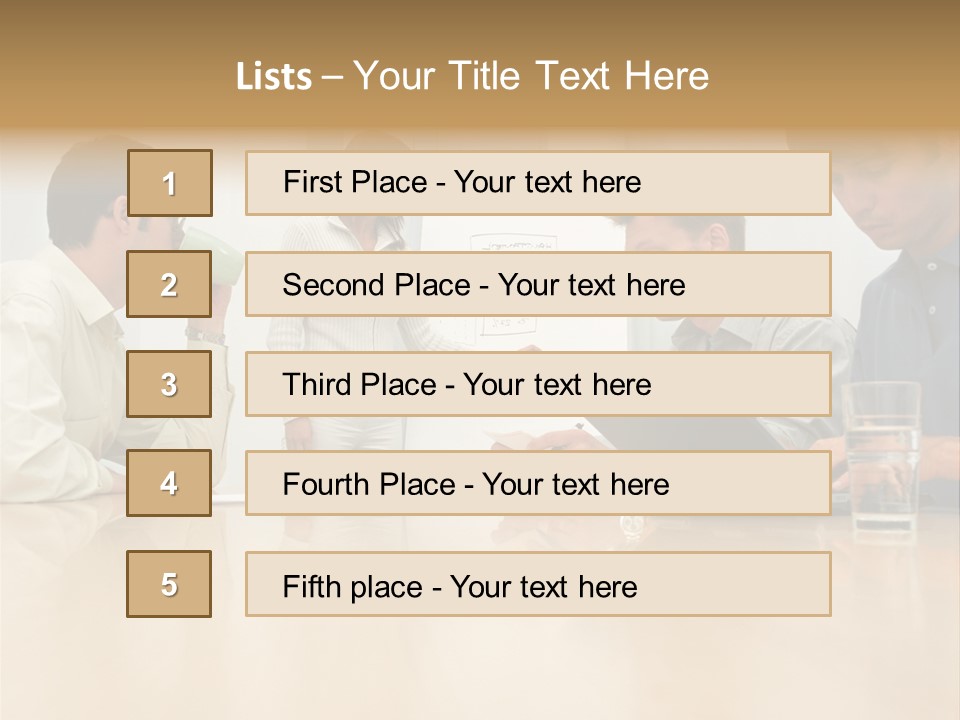Viewport: 960px width, 720px height.
Task: Click the number 3 box
Action: pyautogui.click(x=169, y=384)
